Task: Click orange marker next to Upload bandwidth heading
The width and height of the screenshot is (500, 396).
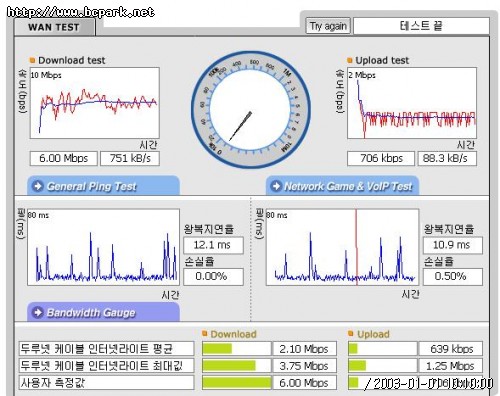Action: point(350,333)
